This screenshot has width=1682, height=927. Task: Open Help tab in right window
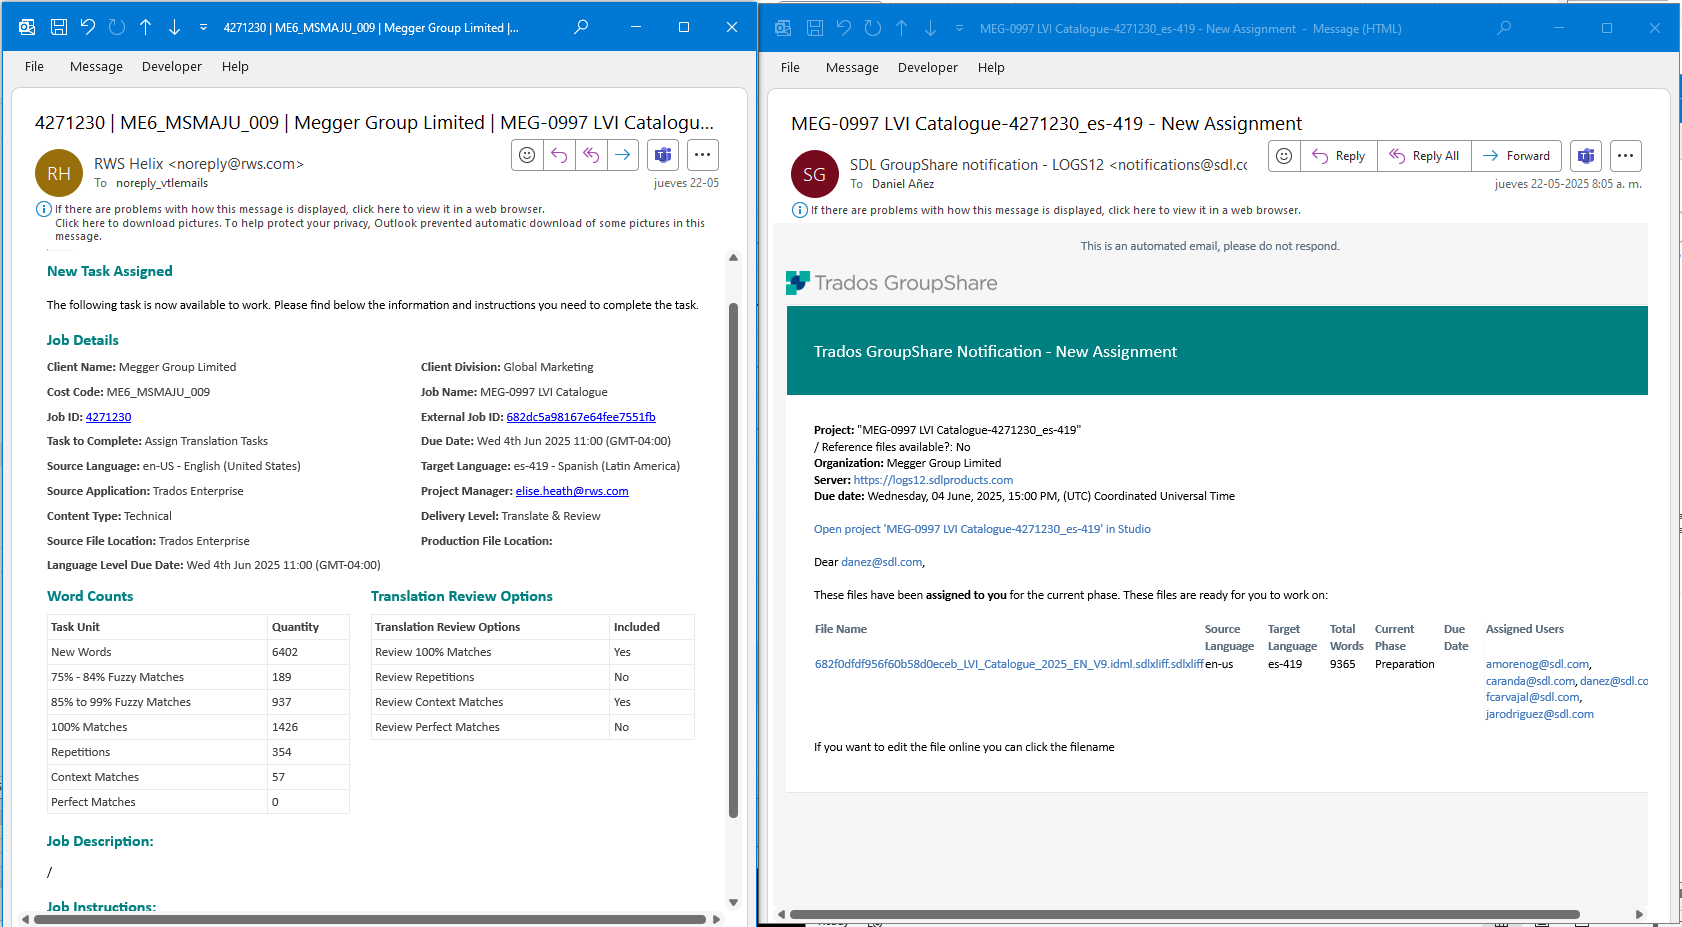pos(991,67)
